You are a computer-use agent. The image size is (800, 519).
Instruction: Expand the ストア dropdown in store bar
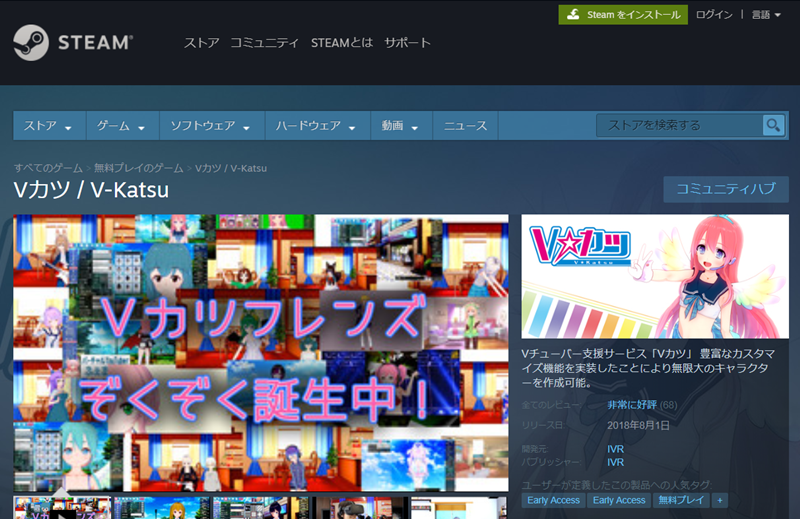pyautogui.click(x=49, y=126)
